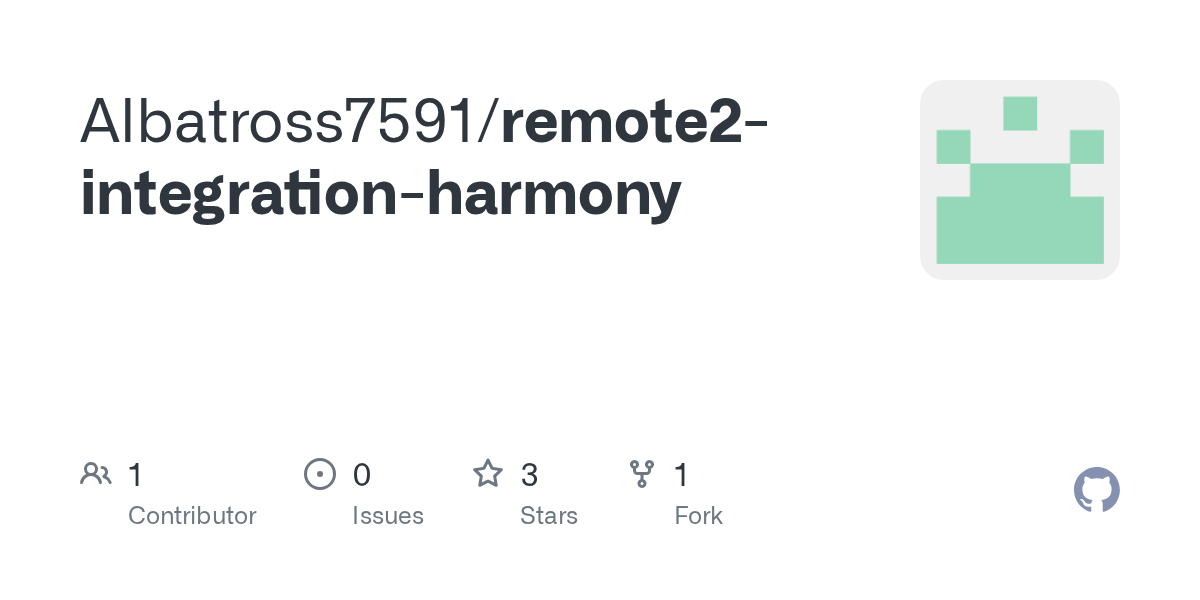Click the small left green square of the identicon
Image resolution: width=1200 pixels, height=600 pixels.
click(953, 147)
